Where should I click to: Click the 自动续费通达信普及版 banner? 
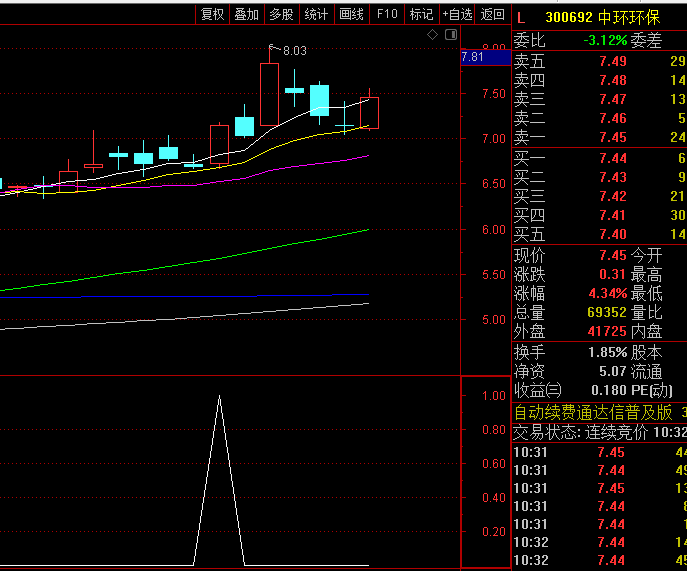click(x=595, y=412)
